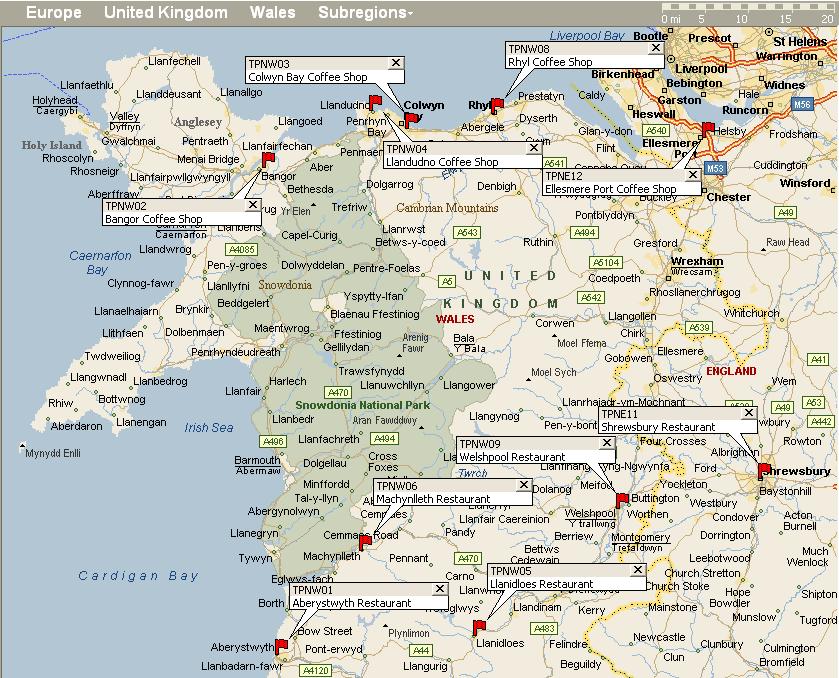Click the Aberystwyth Restaurant red flag marker
This screenshot has width=839, height=678.
click(282, 646)
